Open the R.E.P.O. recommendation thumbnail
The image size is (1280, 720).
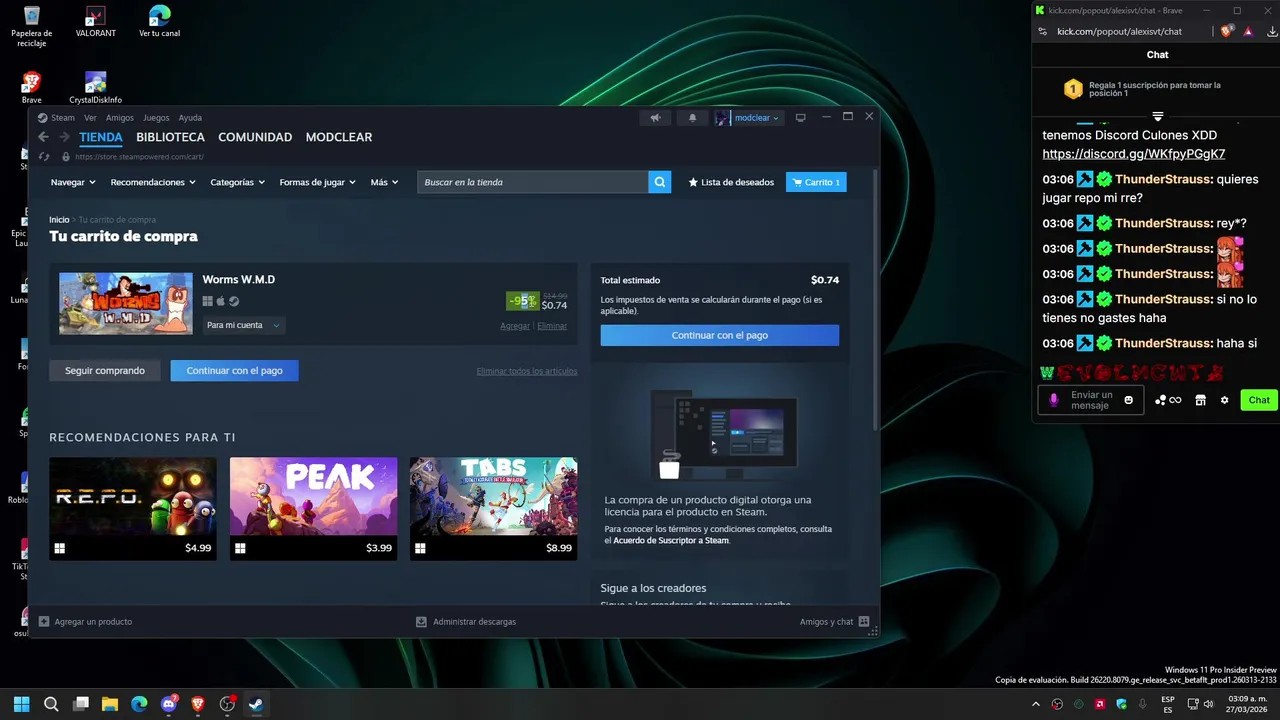[133, 508]
